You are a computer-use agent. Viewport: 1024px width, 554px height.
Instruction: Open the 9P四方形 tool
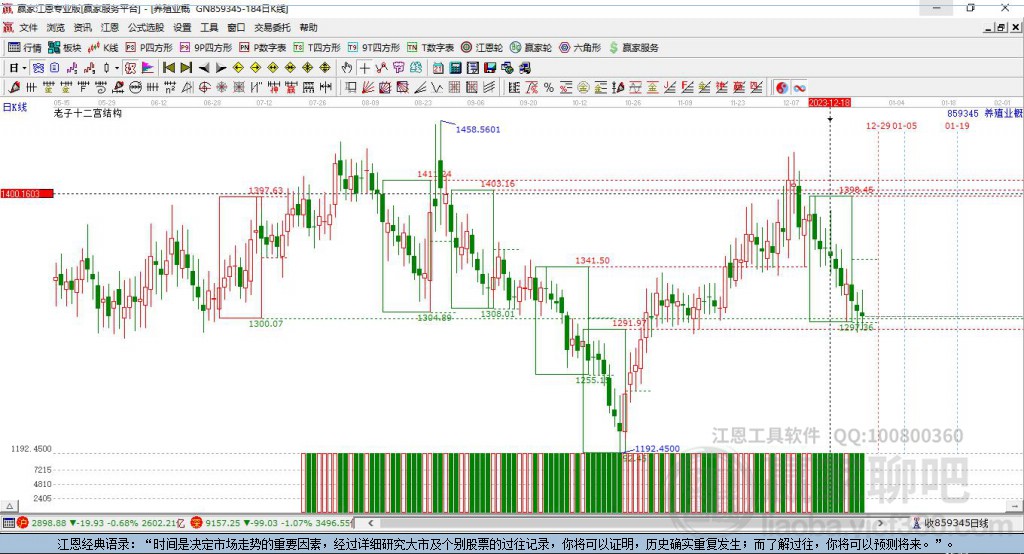[206, 48]
